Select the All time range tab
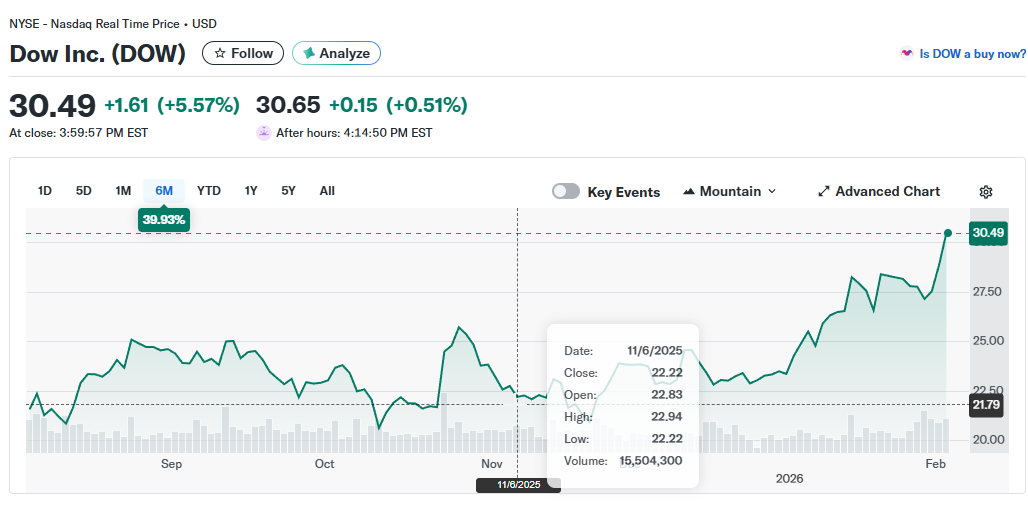 click(x=327, y=191)
